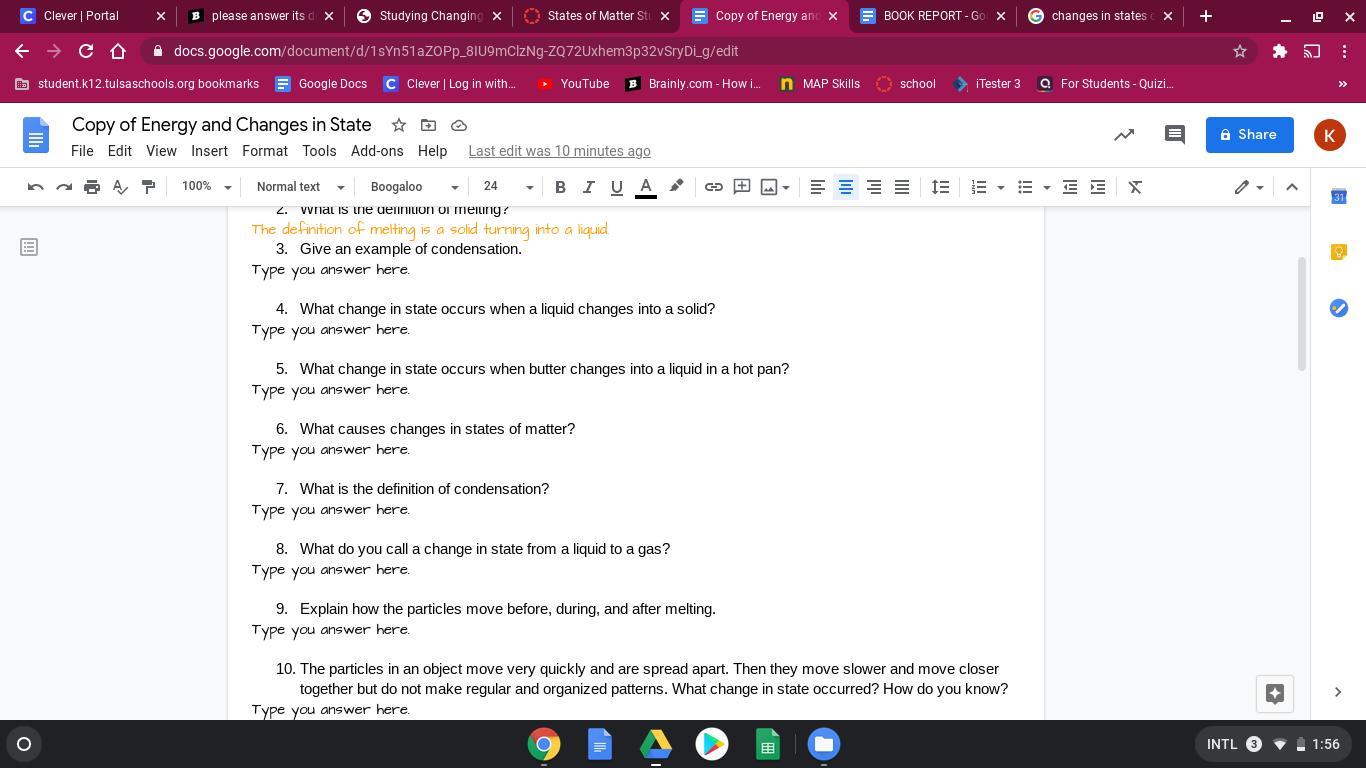Screen dimensions: 1366x768
Task: Open comment history
Action: [1175, 135]
